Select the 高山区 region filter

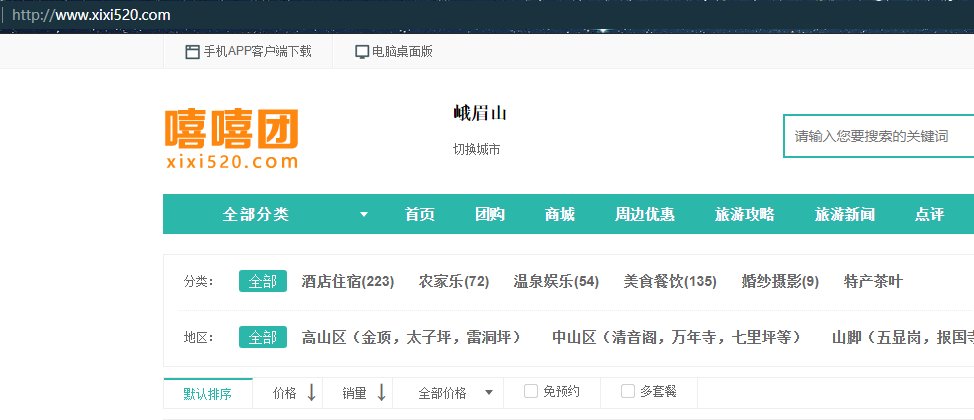click(x=411, y=338)
